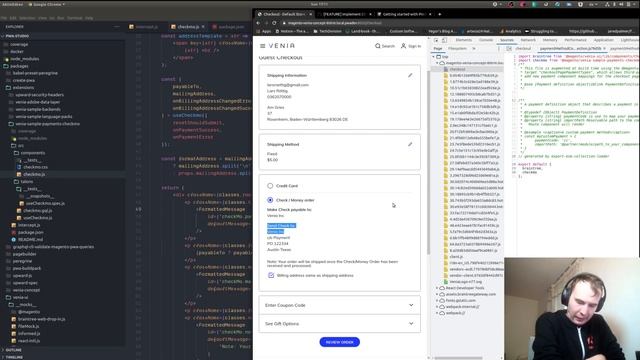The height and width of the screenshot is (360, 640).
Task: Click the Search magnifier in Venia header
Action: [x=378, y=46]
